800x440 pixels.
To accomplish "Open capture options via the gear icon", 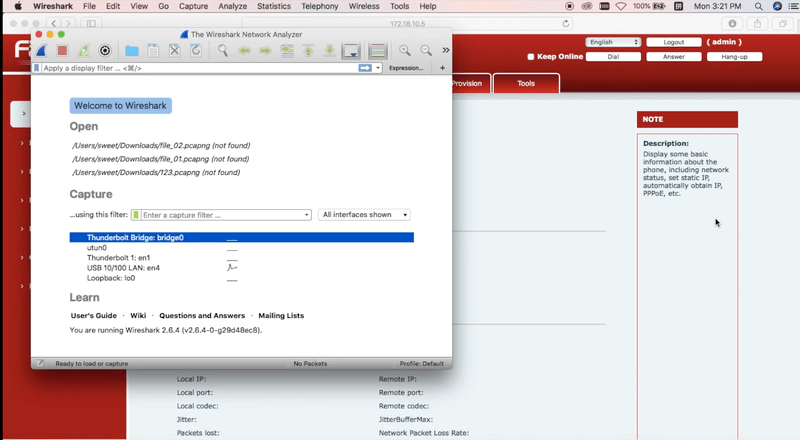I will pyautogui.click(x=105, y=50).
